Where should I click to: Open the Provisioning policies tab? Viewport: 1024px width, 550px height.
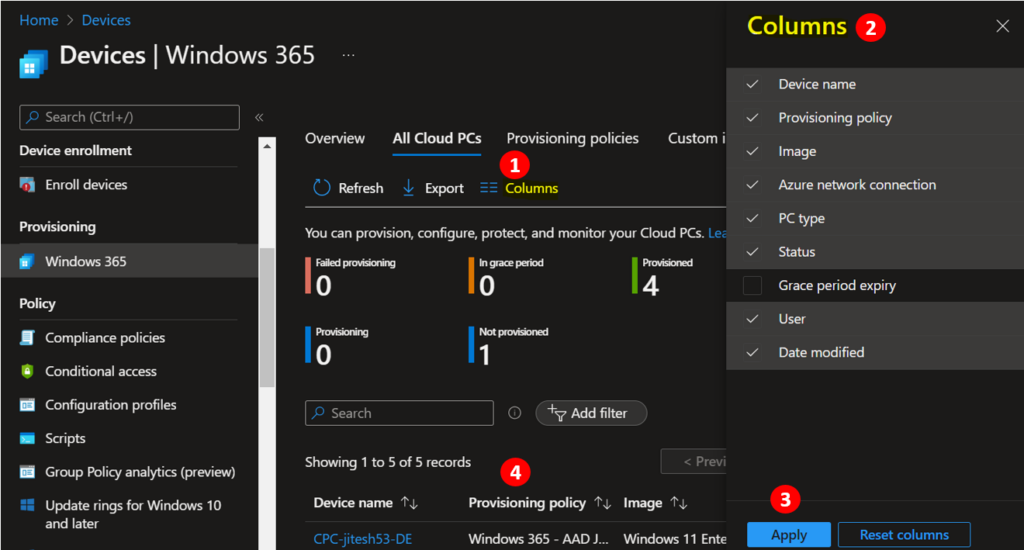point(573,138)
